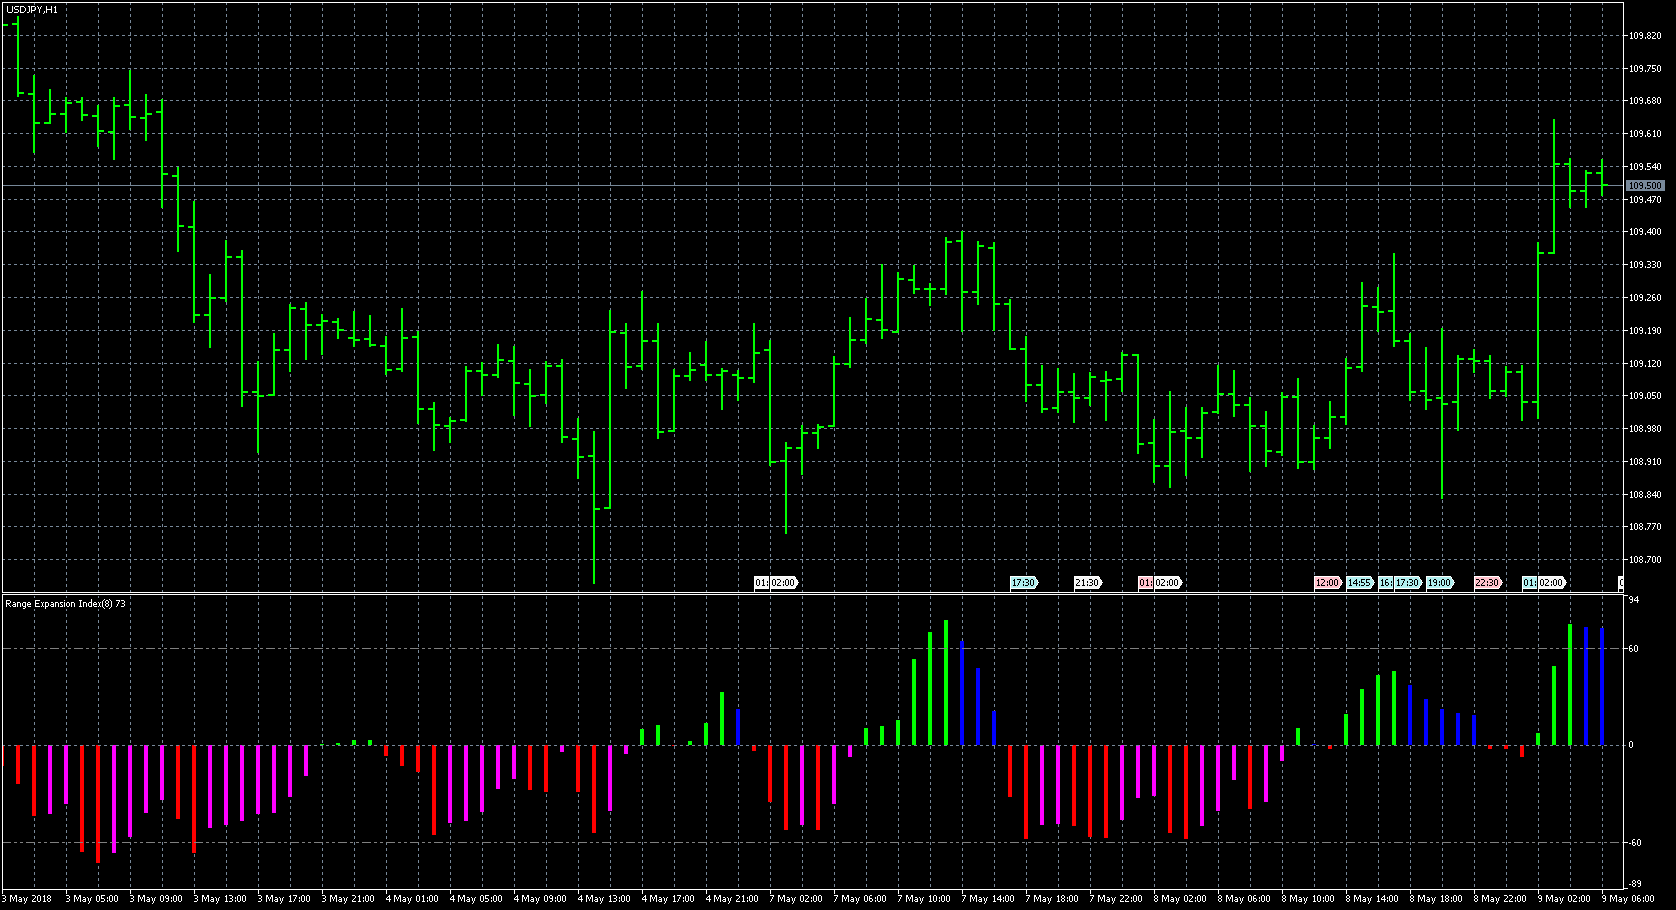The image size is (1676, 910).
Task: Click the 109.120 price scale label
Action: coord(1644,364)
